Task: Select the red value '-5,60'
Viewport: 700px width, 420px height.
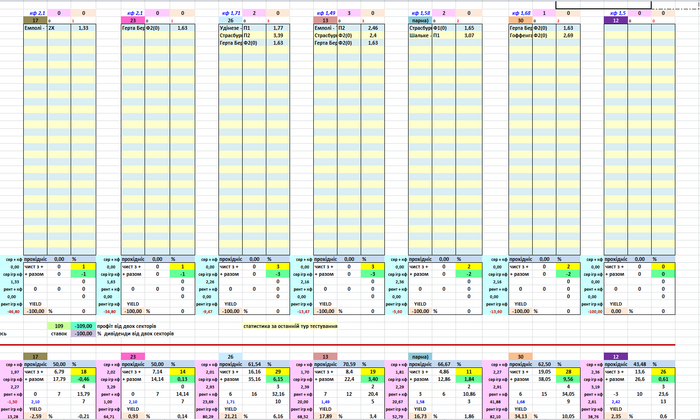Action: 396,311
